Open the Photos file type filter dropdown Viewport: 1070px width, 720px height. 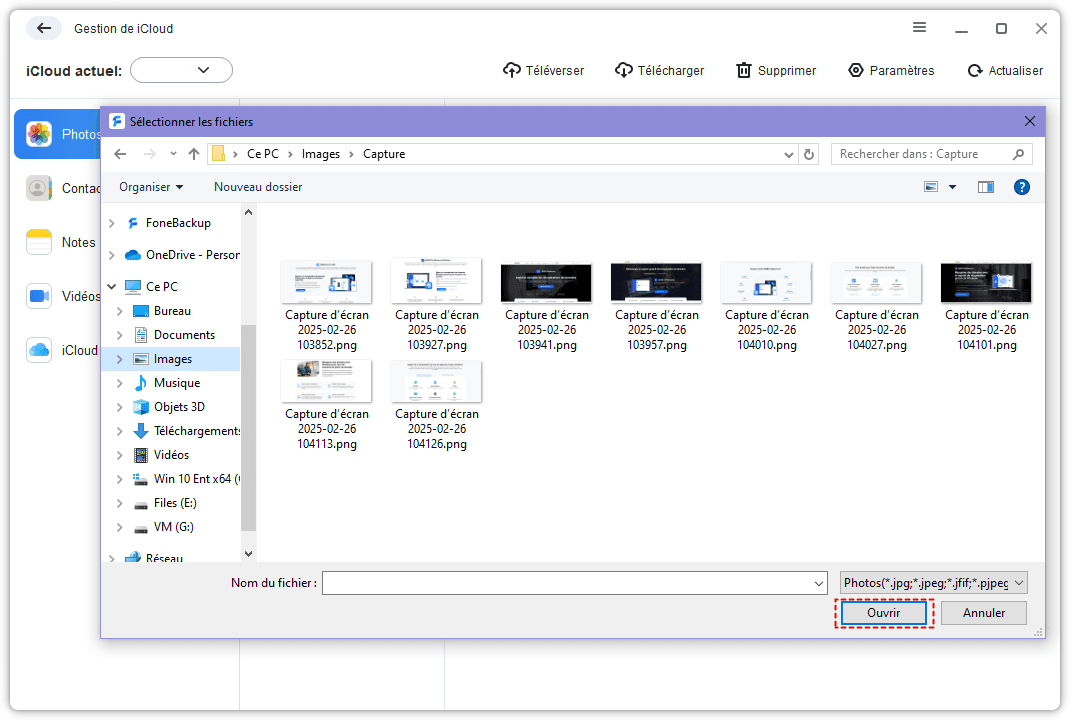[x=933, y=583]
